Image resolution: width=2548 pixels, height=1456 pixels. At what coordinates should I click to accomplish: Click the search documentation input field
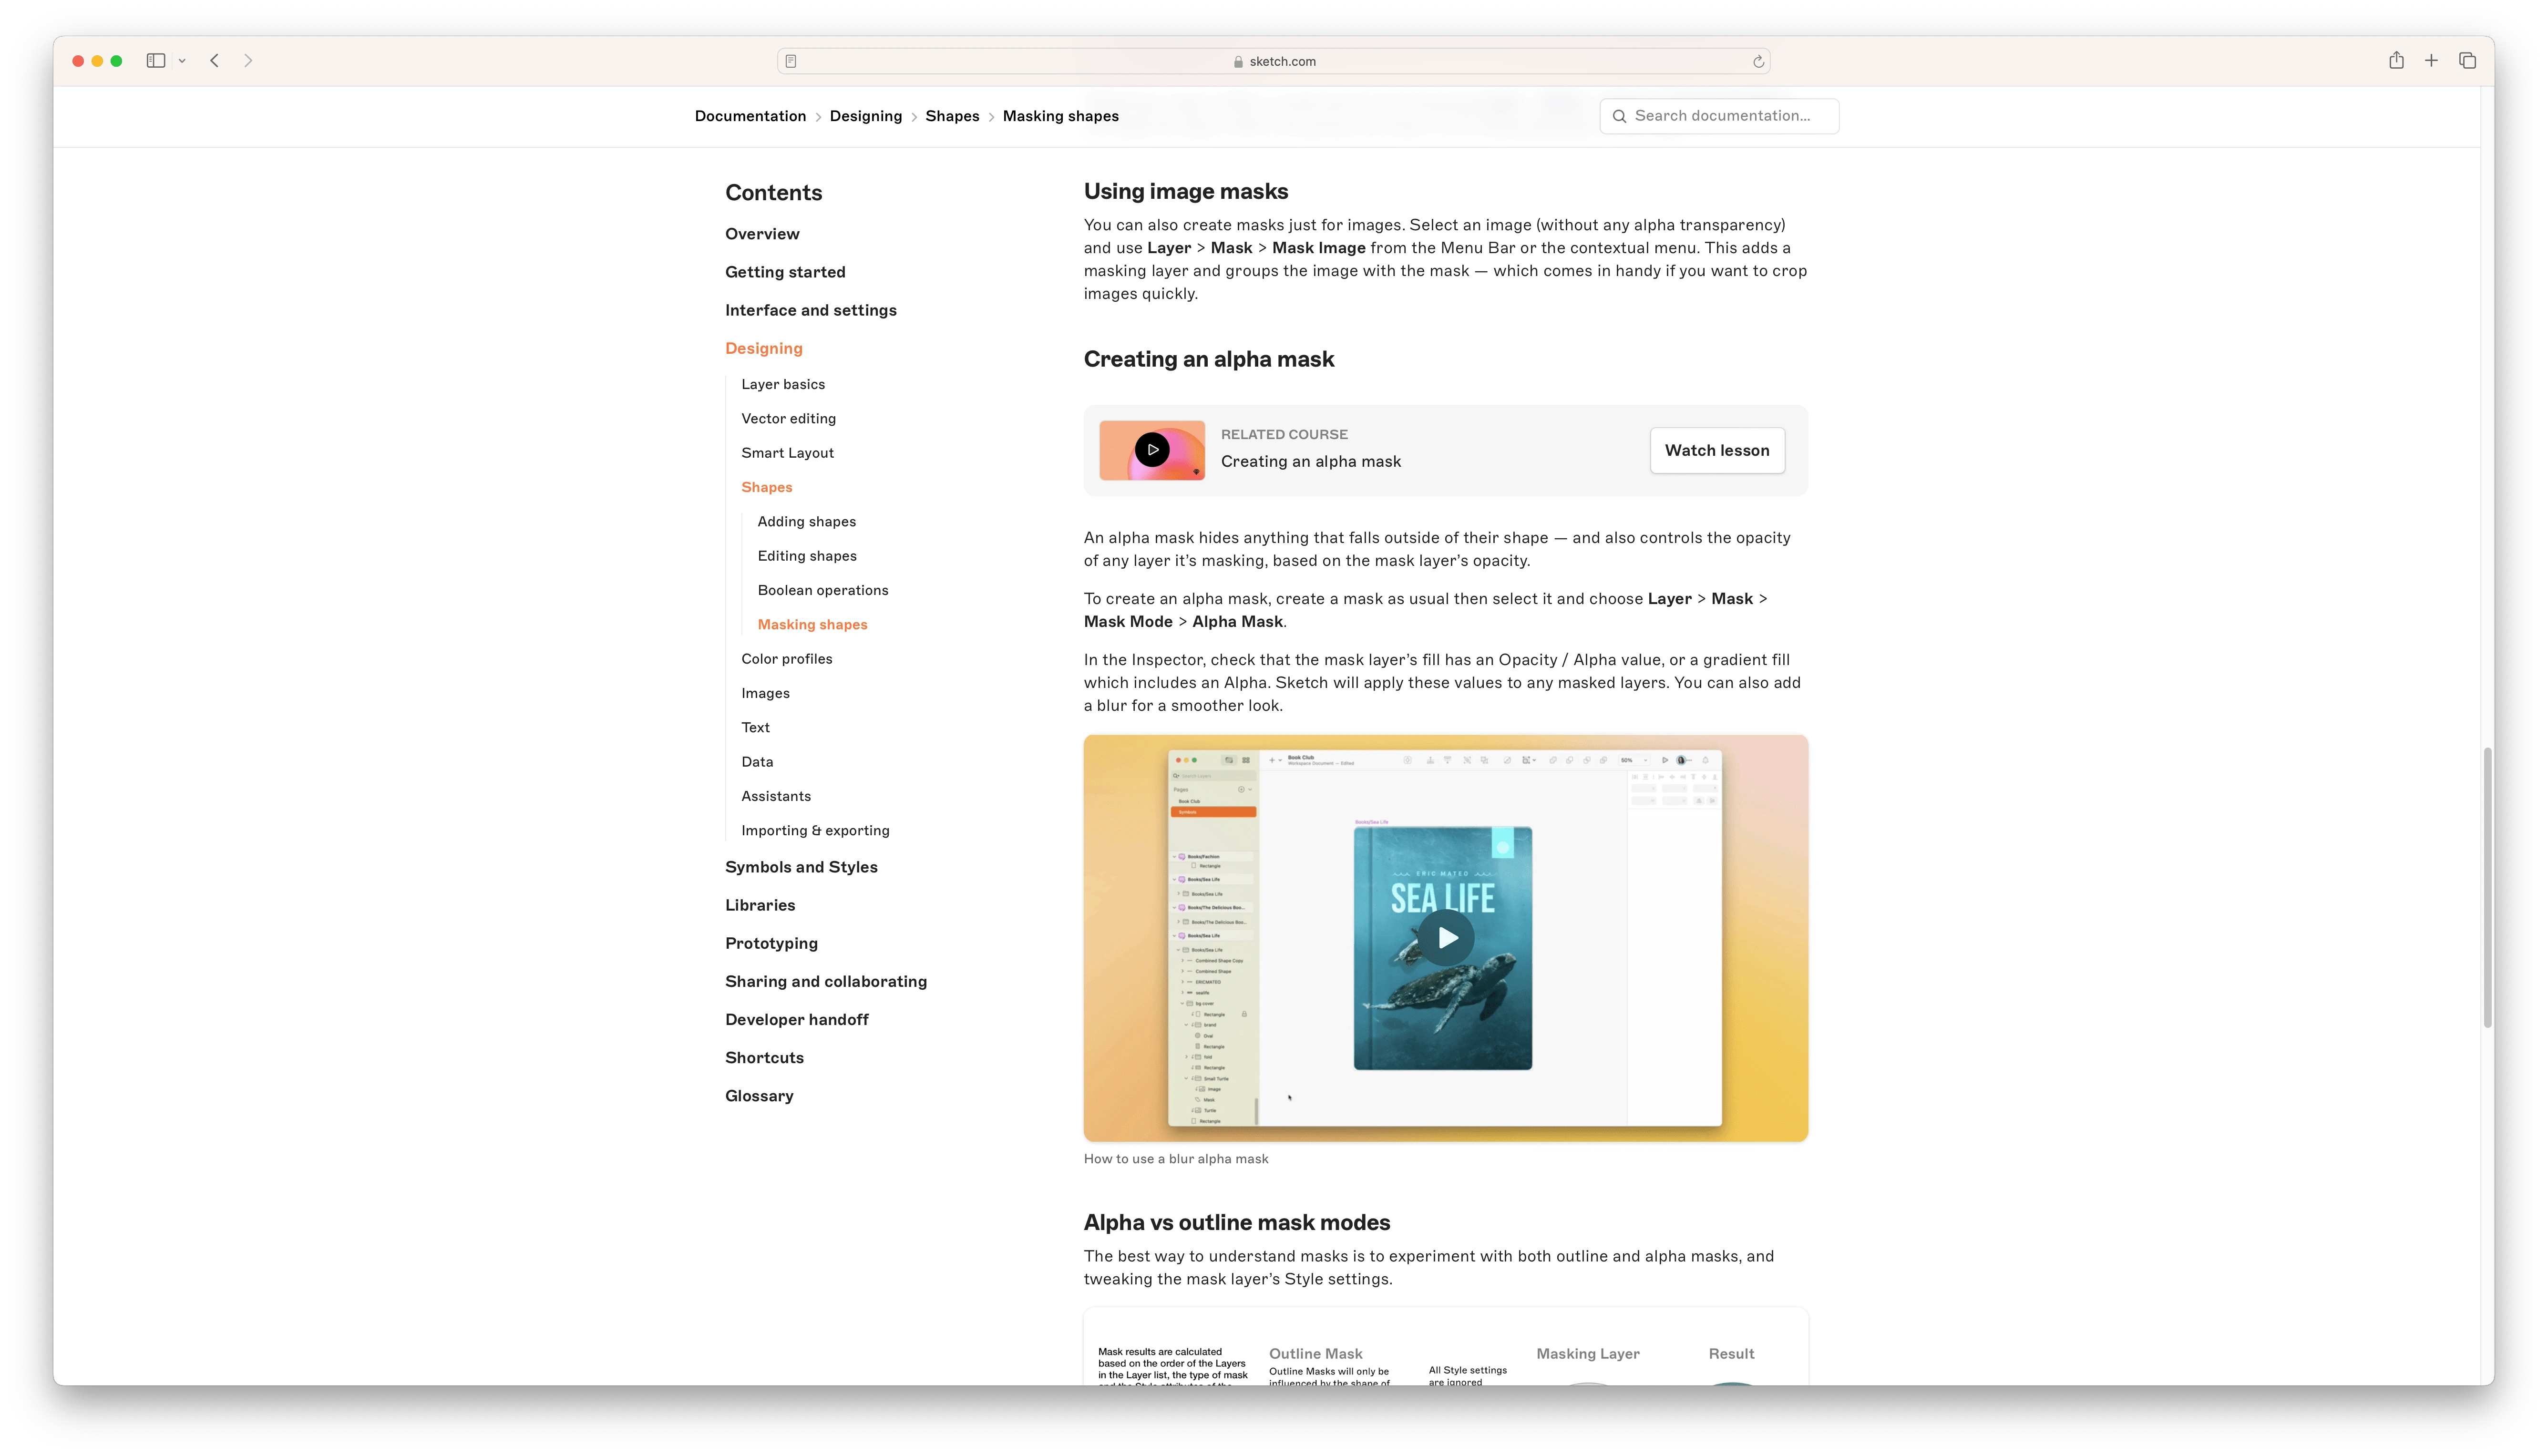coord(1720,115)
